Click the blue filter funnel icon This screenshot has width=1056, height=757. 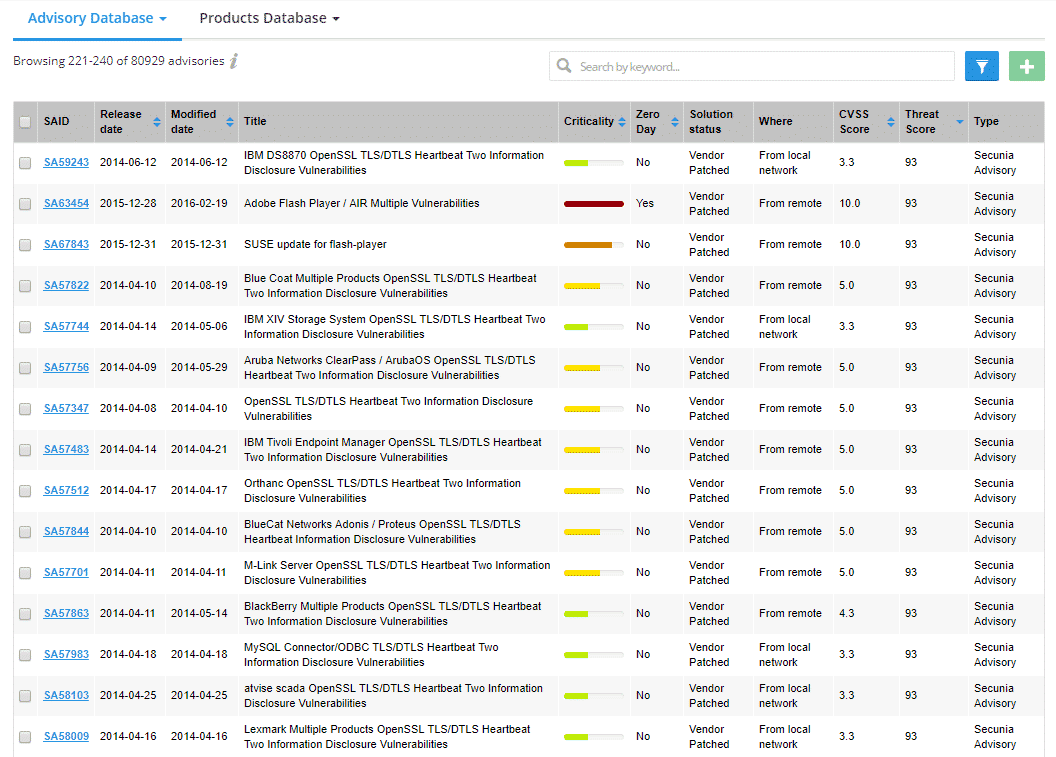pos(981,66)
